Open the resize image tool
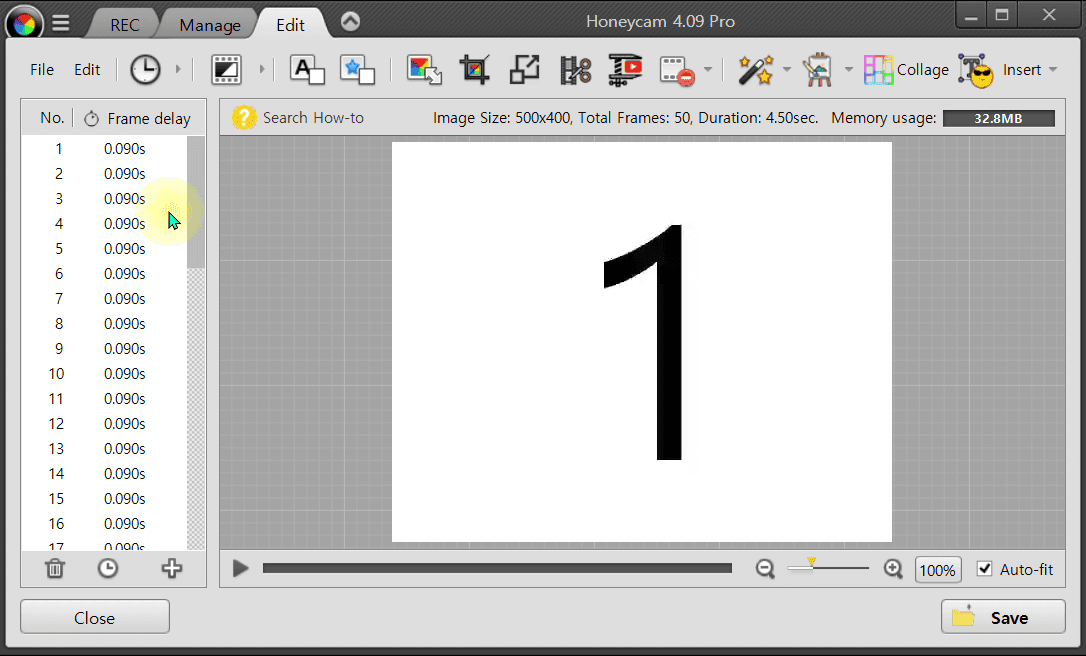1086x656 pixels. [x=524, y=69]
